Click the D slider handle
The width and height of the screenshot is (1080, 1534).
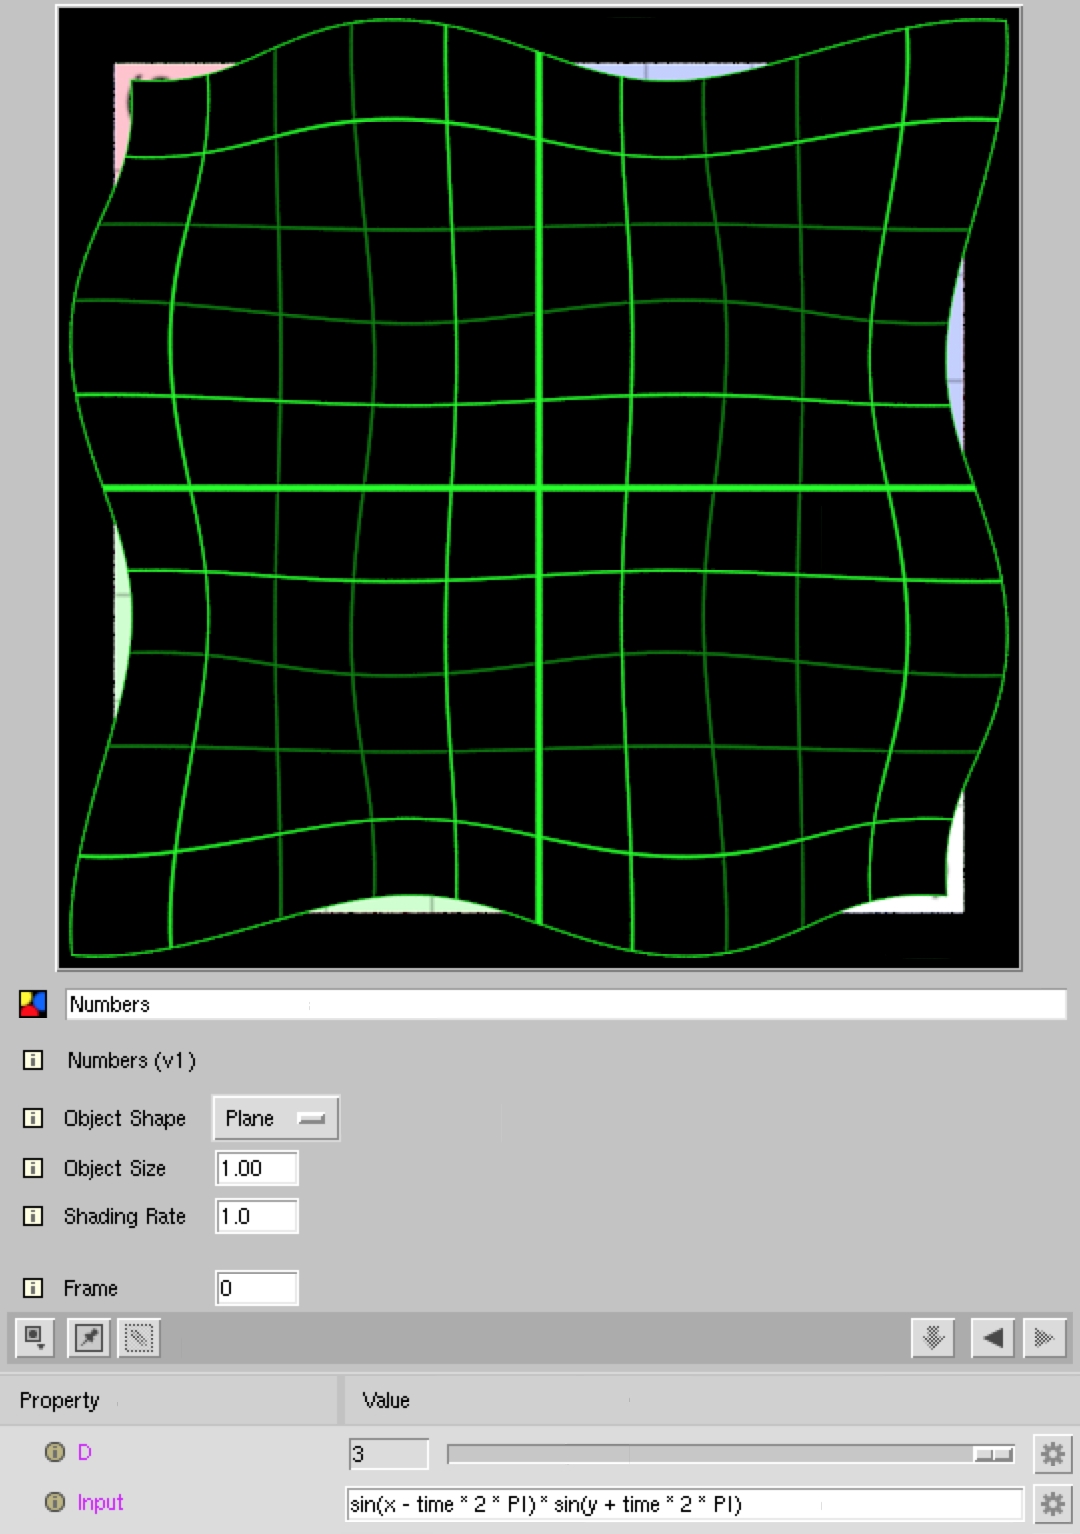(993, 1454)
